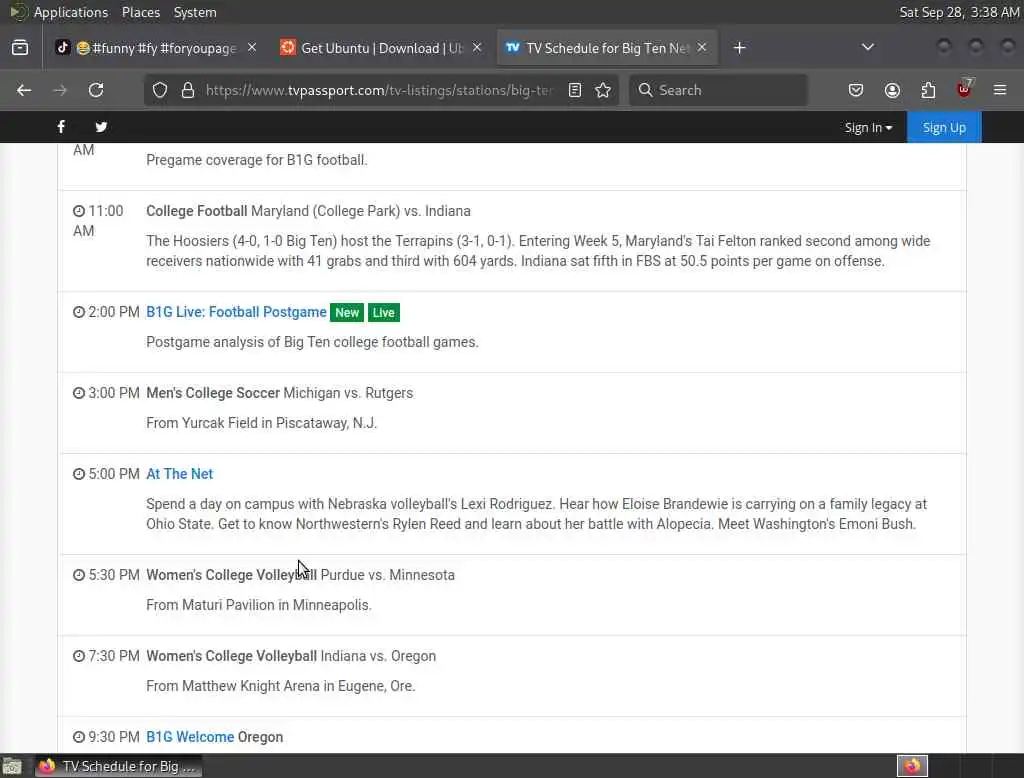
Task: Click the 3:00 PM time entry
Action: point(106,393)
